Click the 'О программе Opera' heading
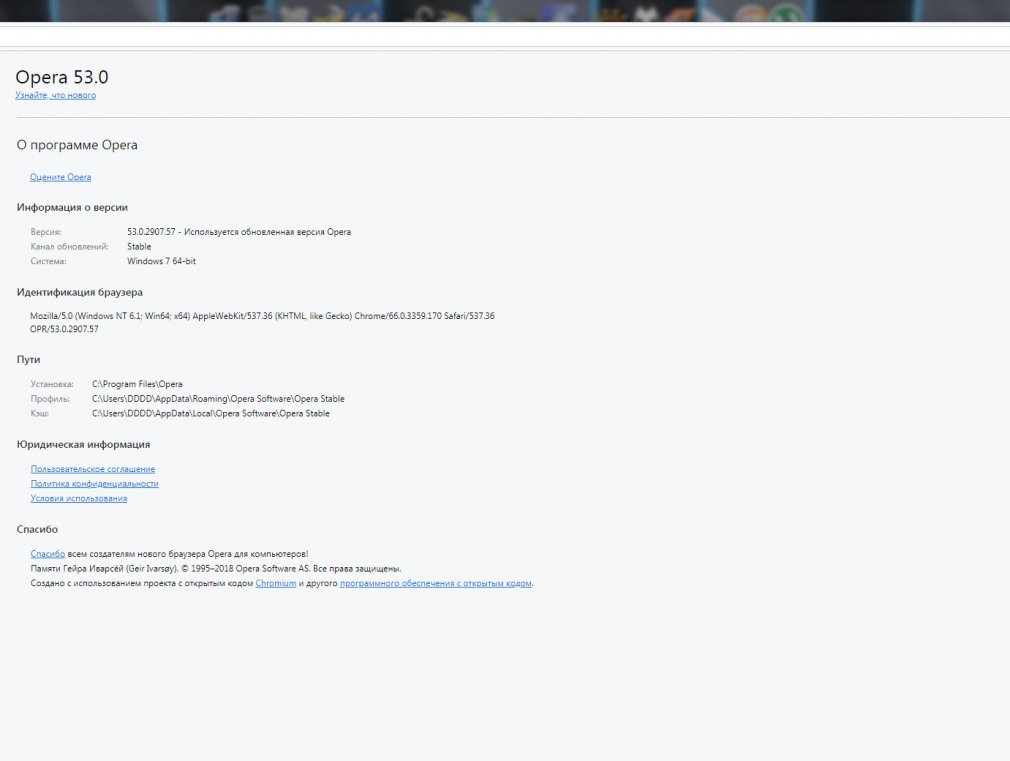 pyautogui.click(x=77, y=145)
